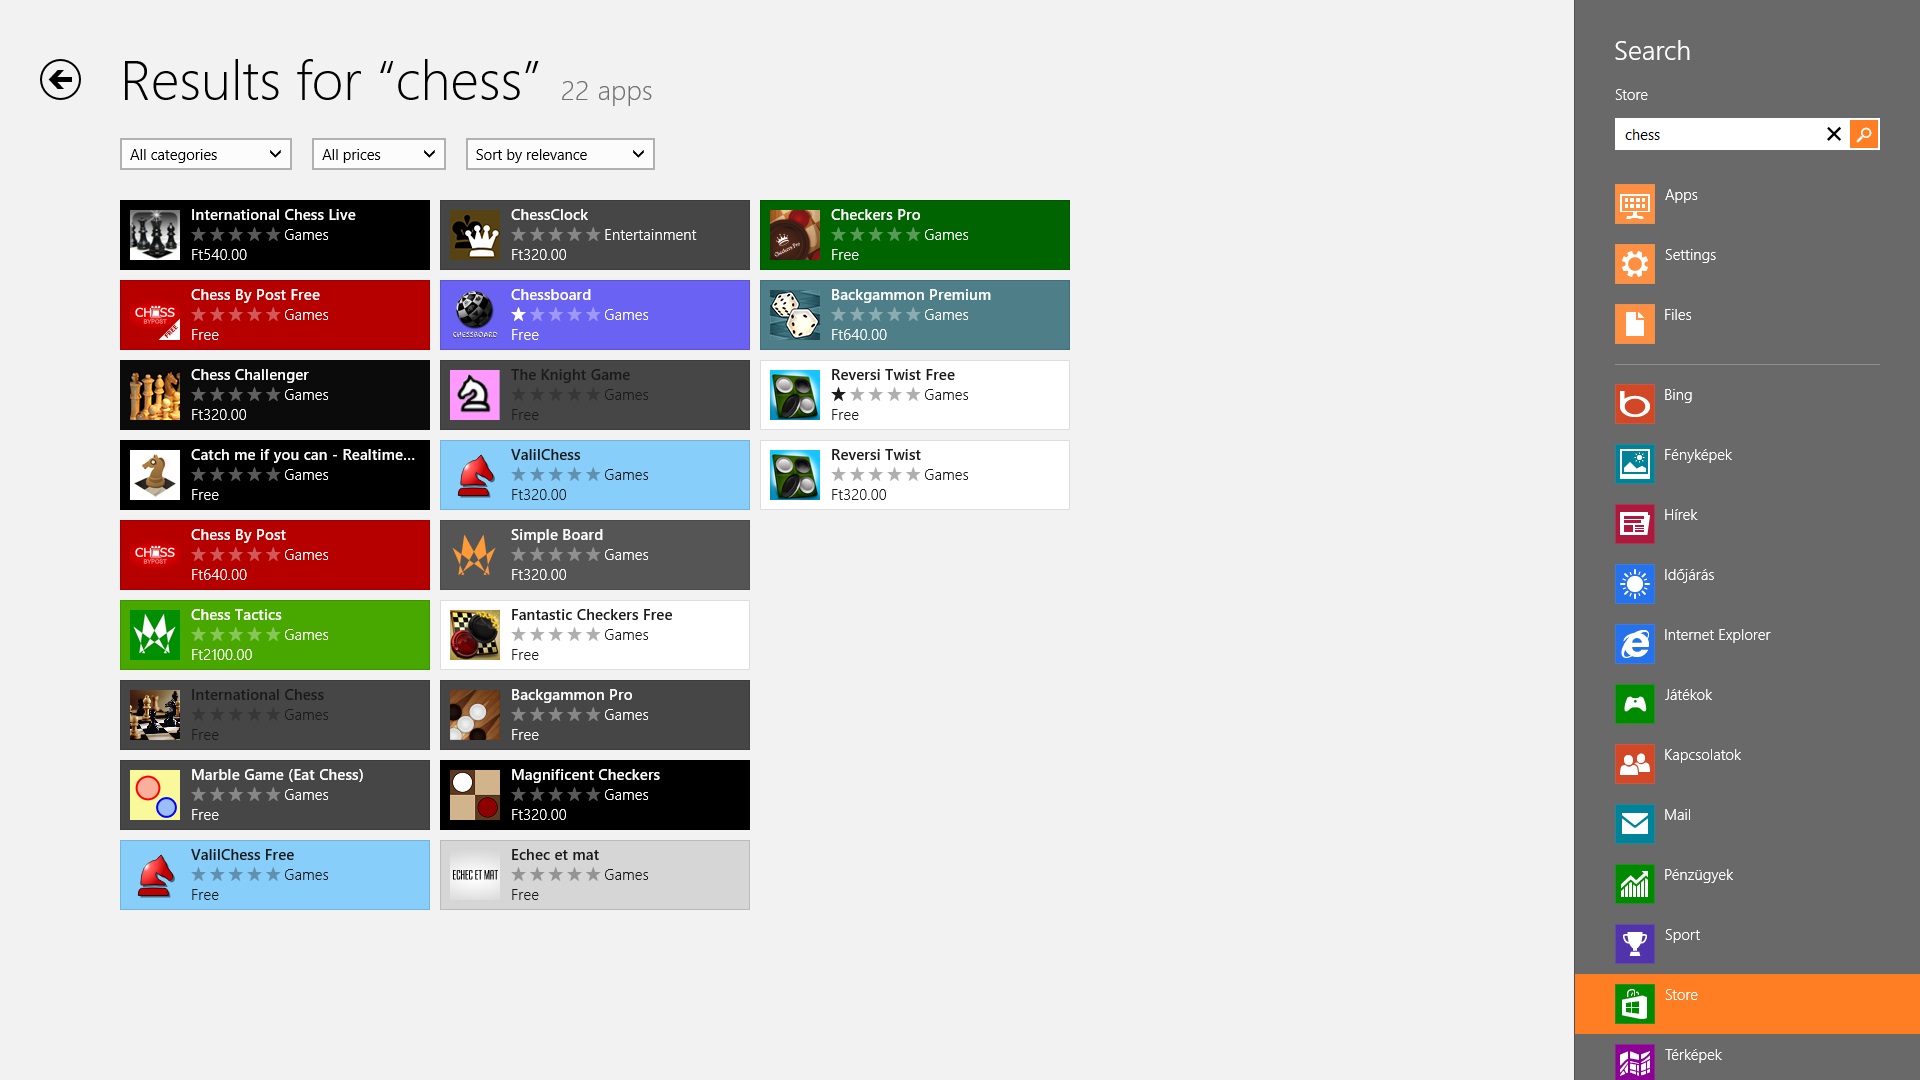Search in the Hírek news app

[1747, 524]
